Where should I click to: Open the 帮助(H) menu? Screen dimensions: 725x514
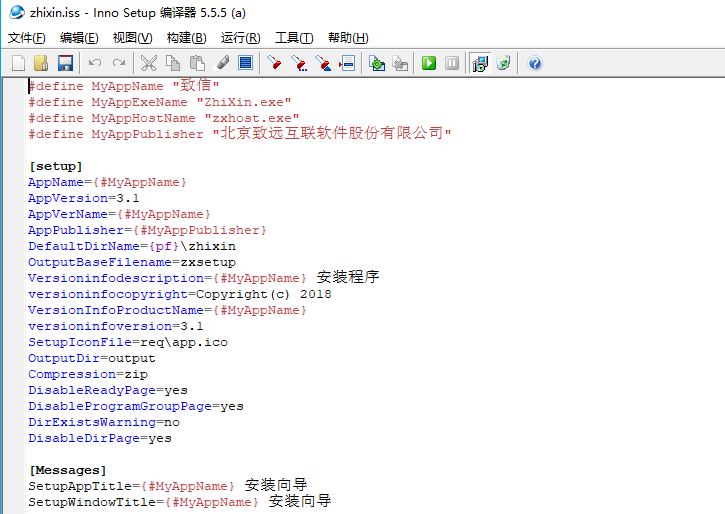[348, 38]
